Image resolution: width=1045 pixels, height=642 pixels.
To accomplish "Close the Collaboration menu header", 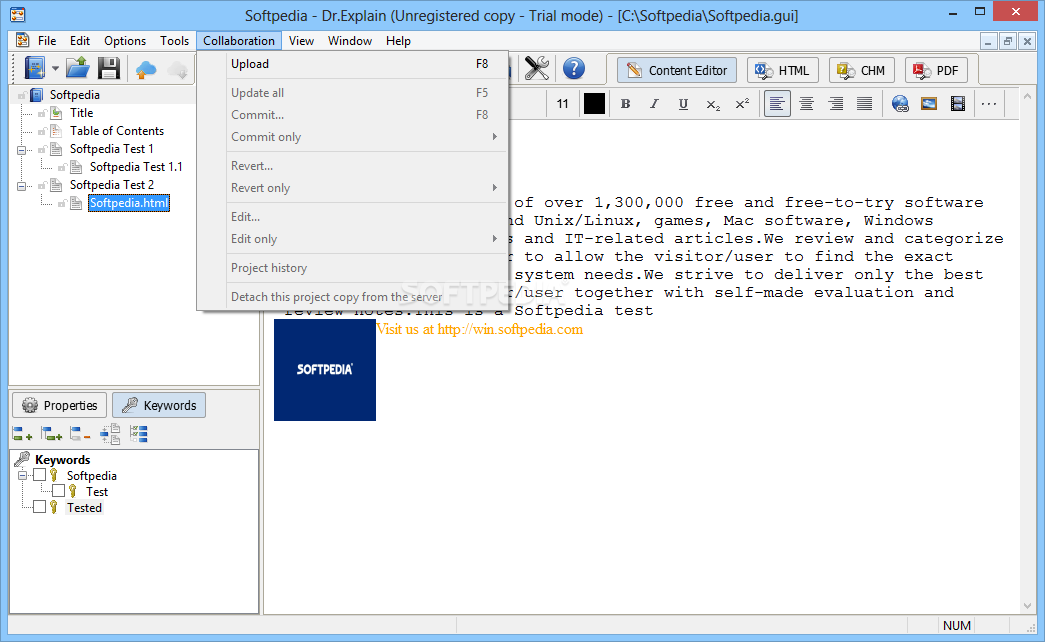I will (x=239, y=41).
